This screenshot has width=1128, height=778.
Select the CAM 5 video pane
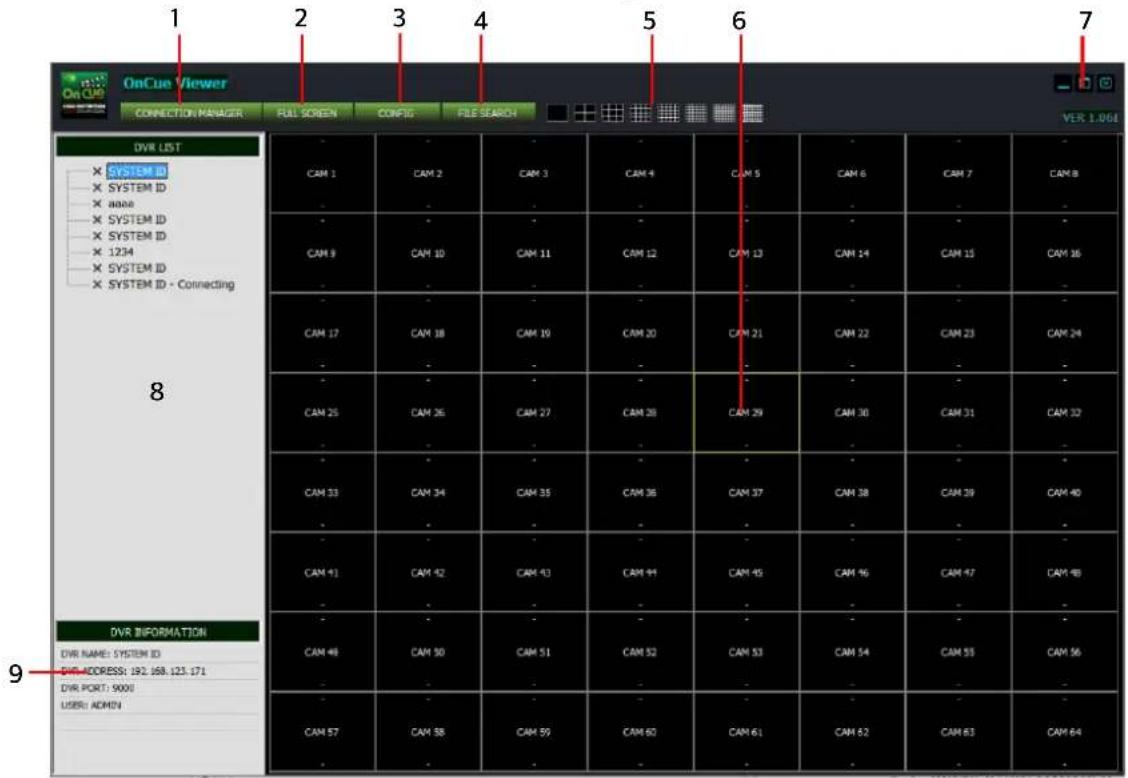(x=746, y=173)
